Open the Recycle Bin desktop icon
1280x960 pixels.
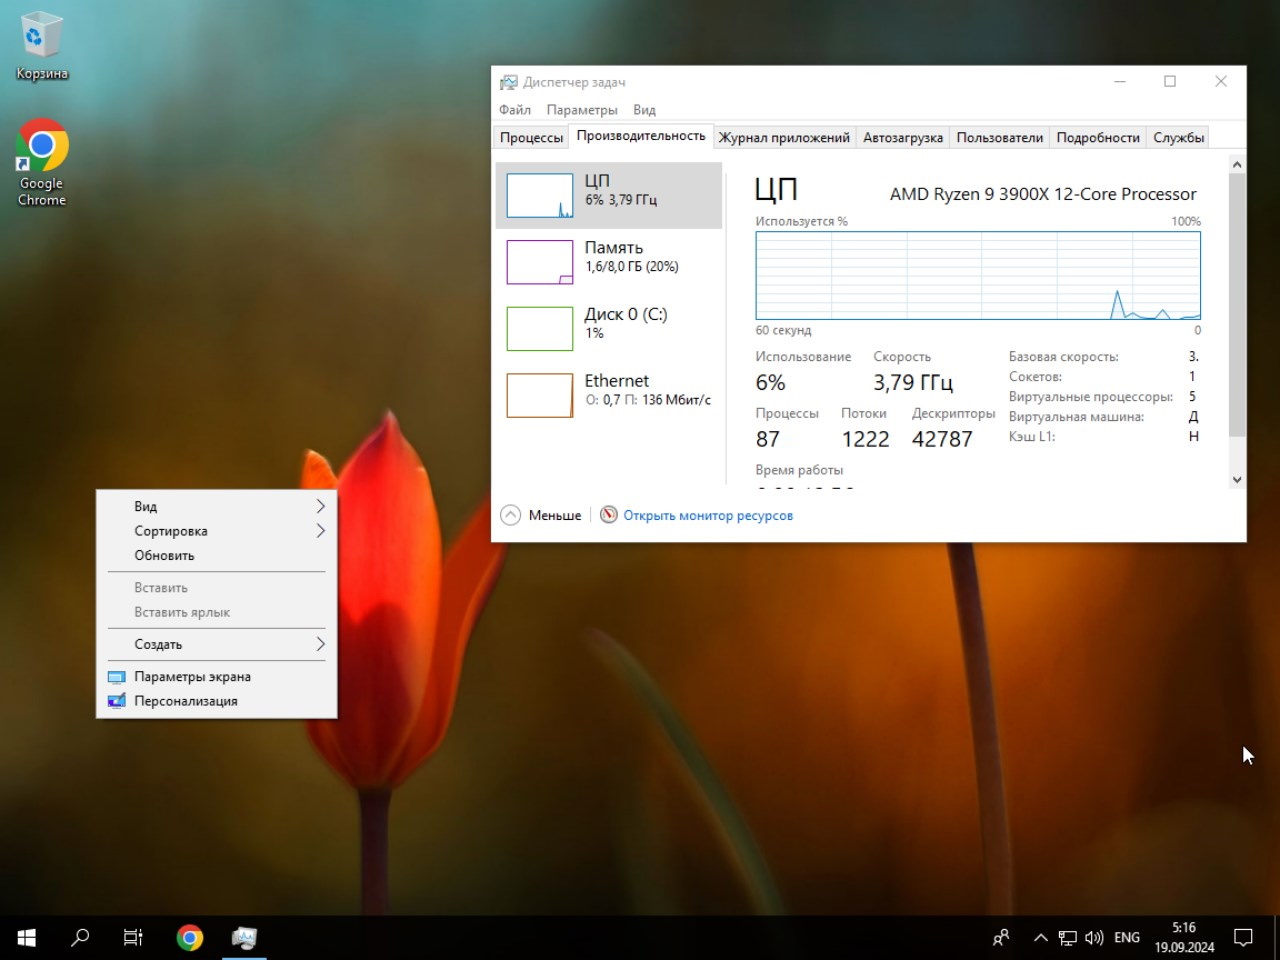41,37
